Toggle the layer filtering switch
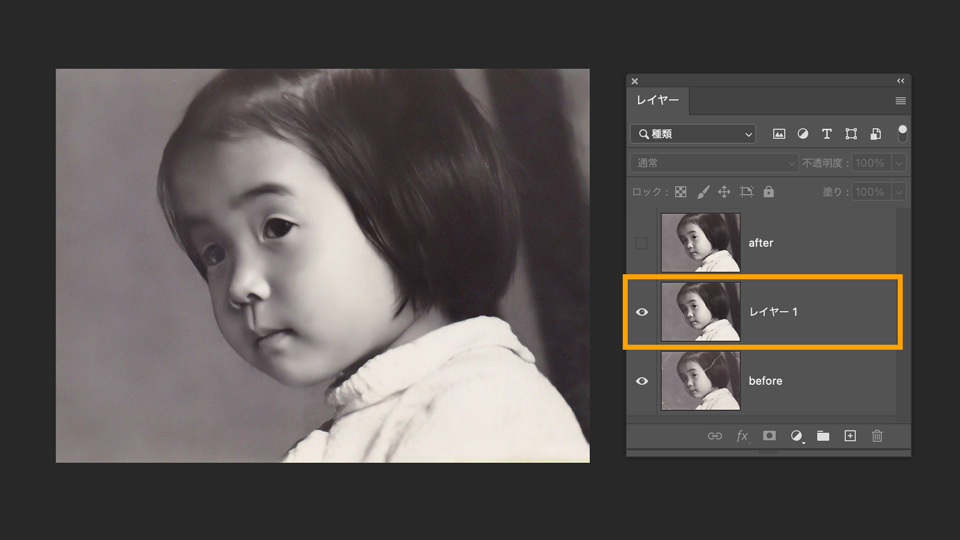This screenshot has height=540, width=960. 902,133
